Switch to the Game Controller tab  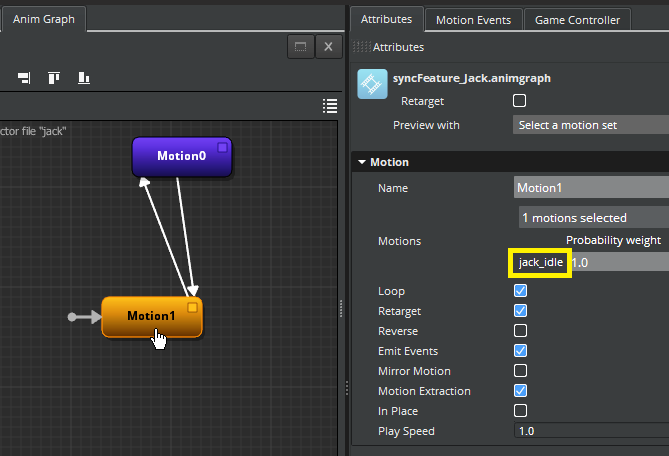click(x=577, y=19)
